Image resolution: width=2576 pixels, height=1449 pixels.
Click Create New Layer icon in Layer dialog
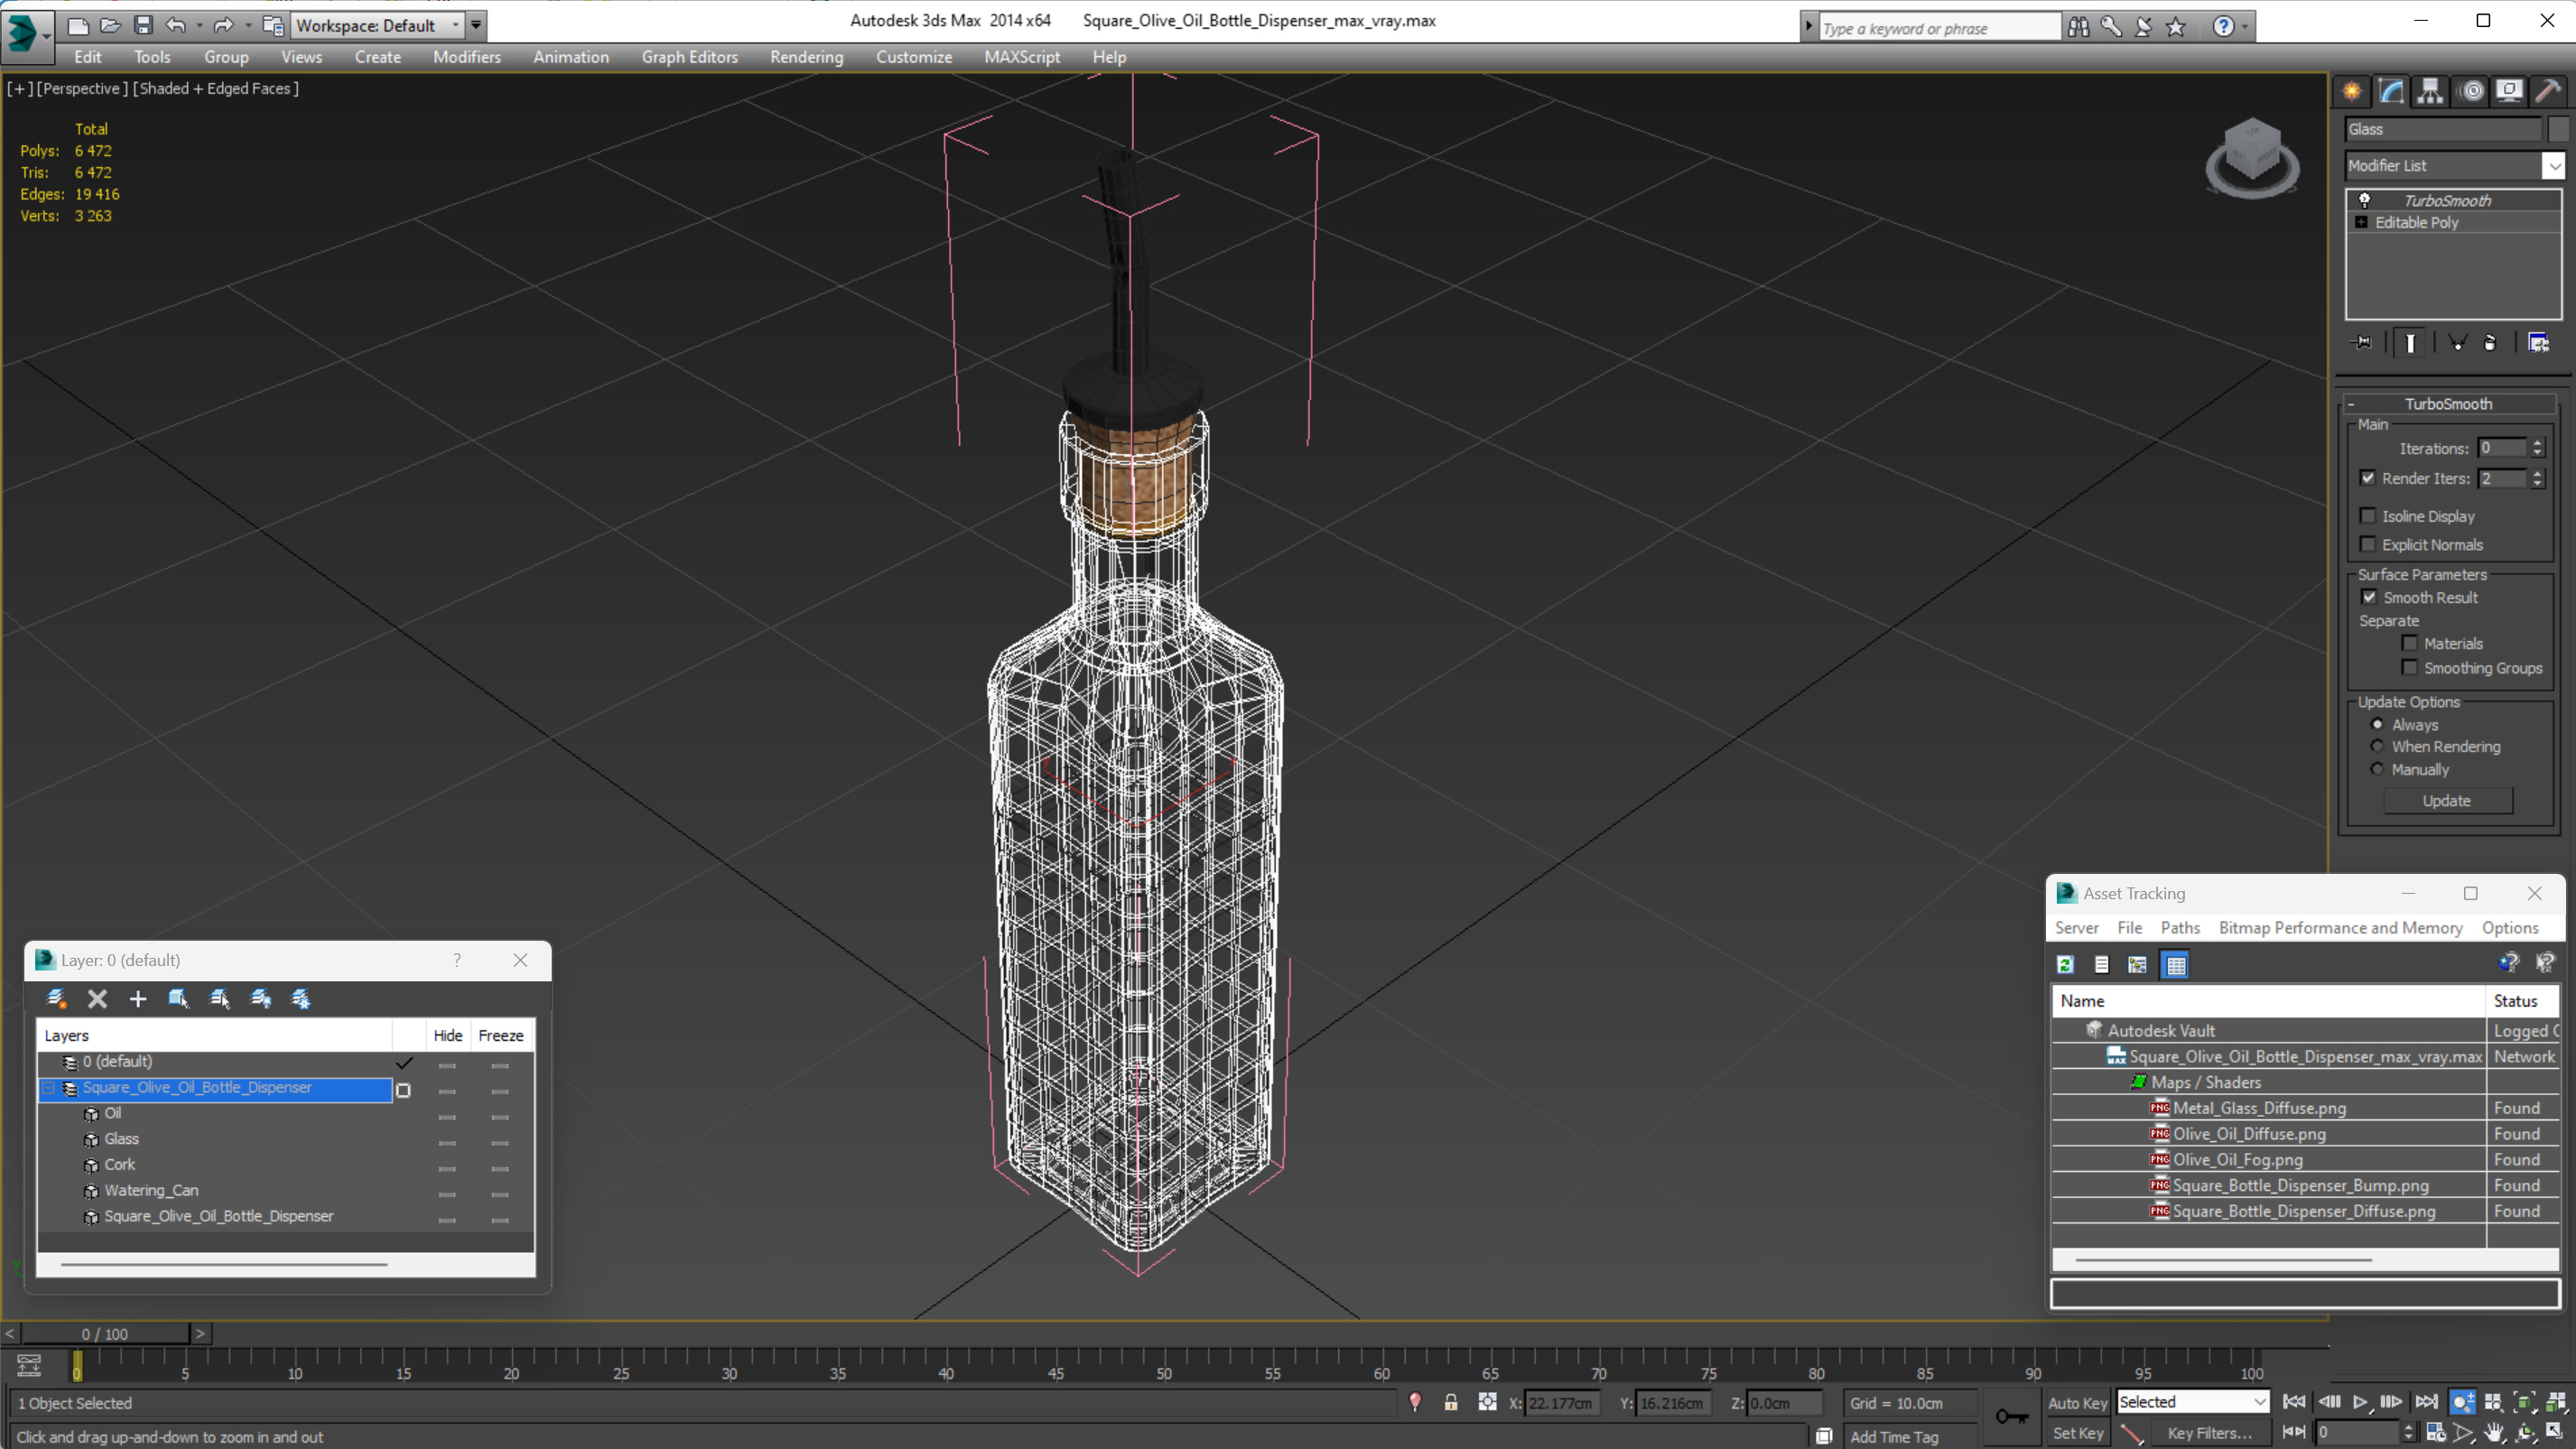tap(57, 998)
